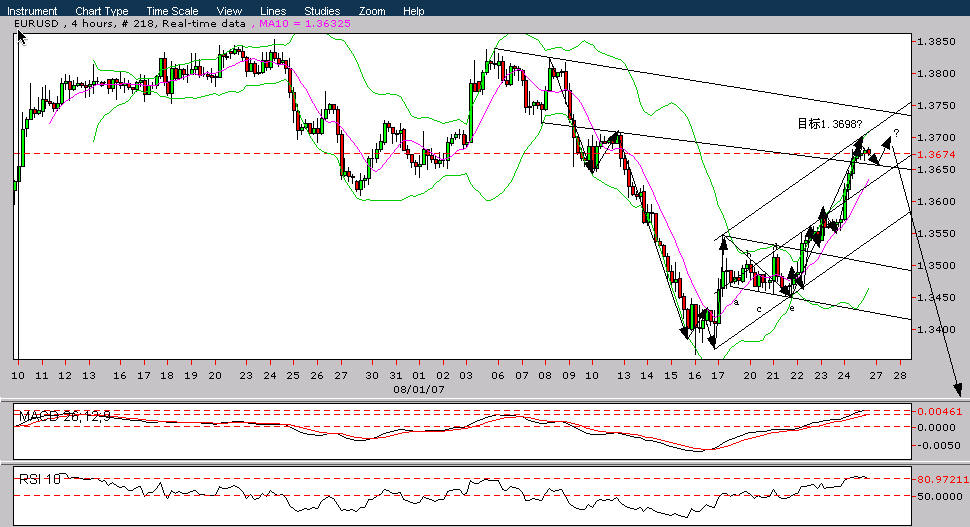Click the RSI 10 study label

[40, 479]
